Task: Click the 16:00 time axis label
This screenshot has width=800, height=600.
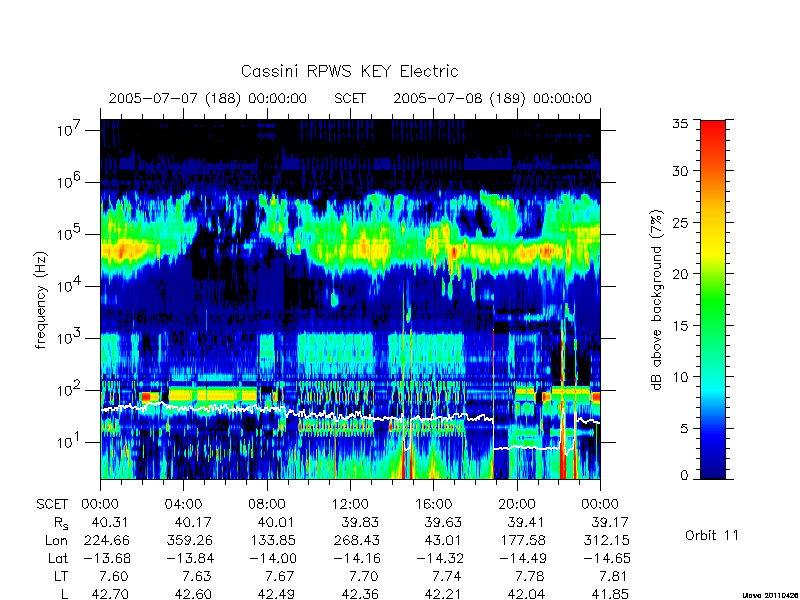Action: coord(434,504)
